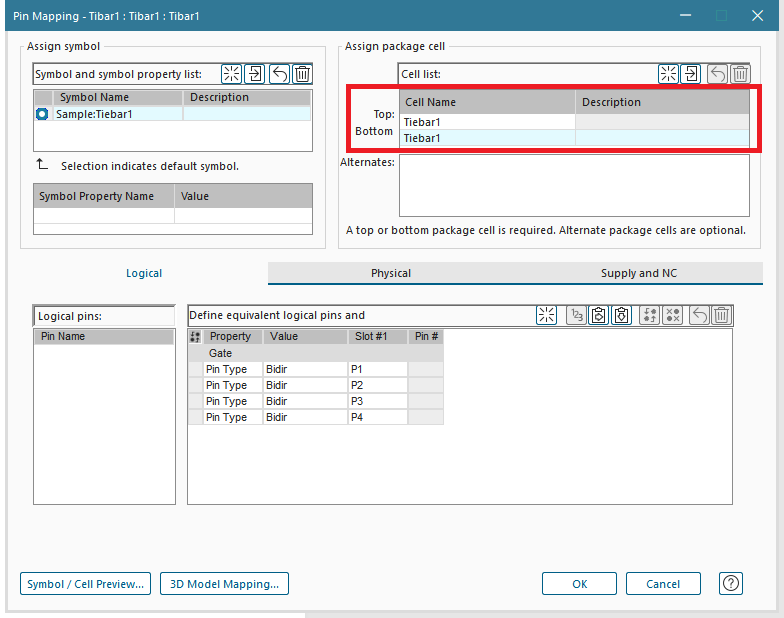Click New gate icon in logical pins toolbar
The image size is (784, 618).
point(546,315)
